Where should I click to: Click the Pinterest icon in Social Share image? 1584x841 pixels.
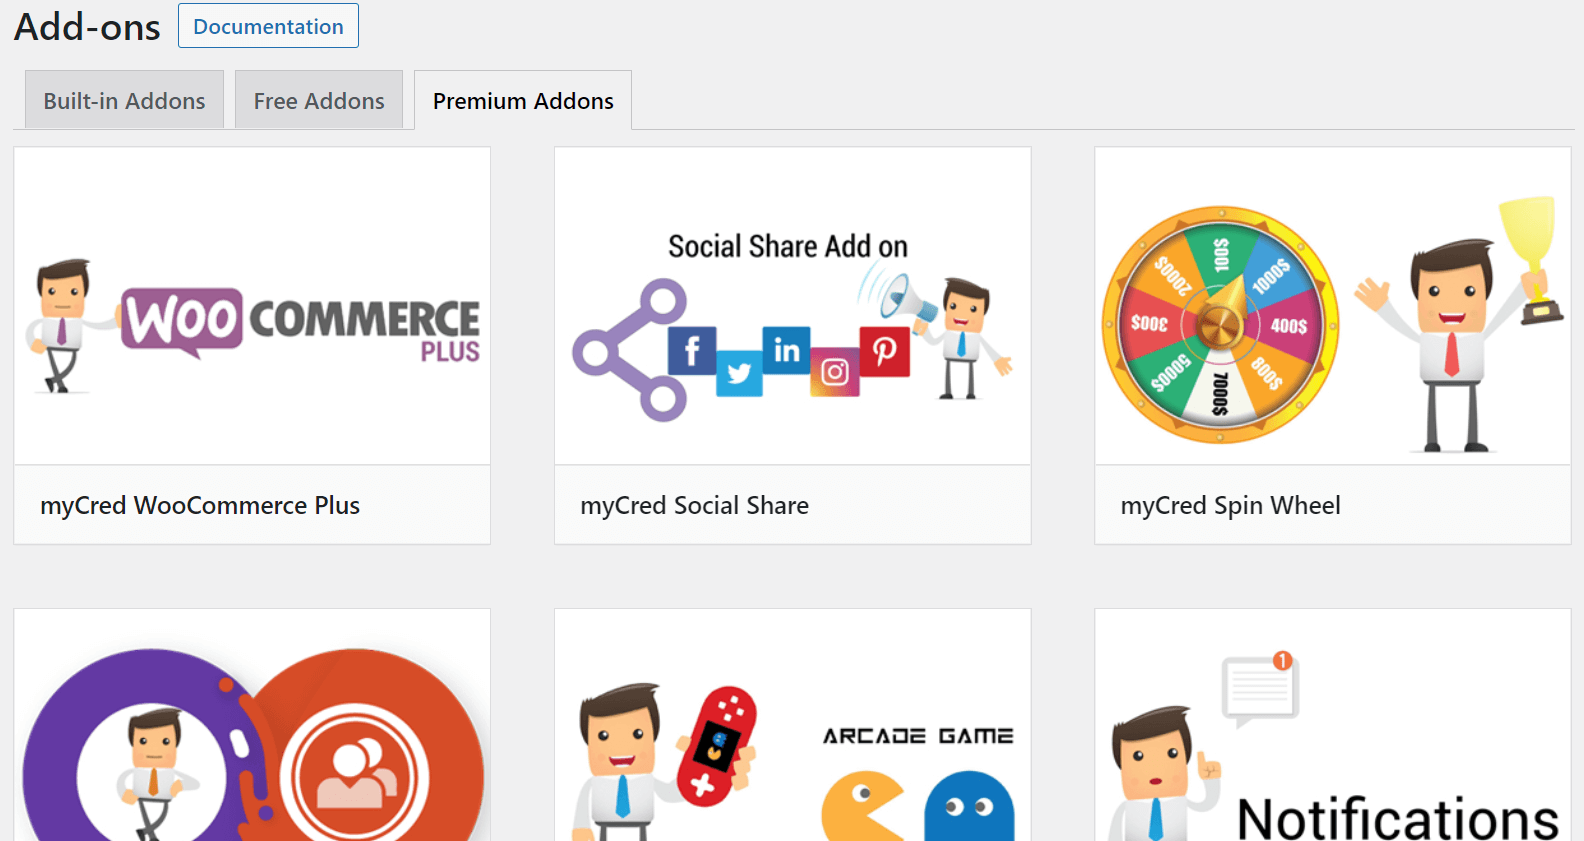[885, 351]
